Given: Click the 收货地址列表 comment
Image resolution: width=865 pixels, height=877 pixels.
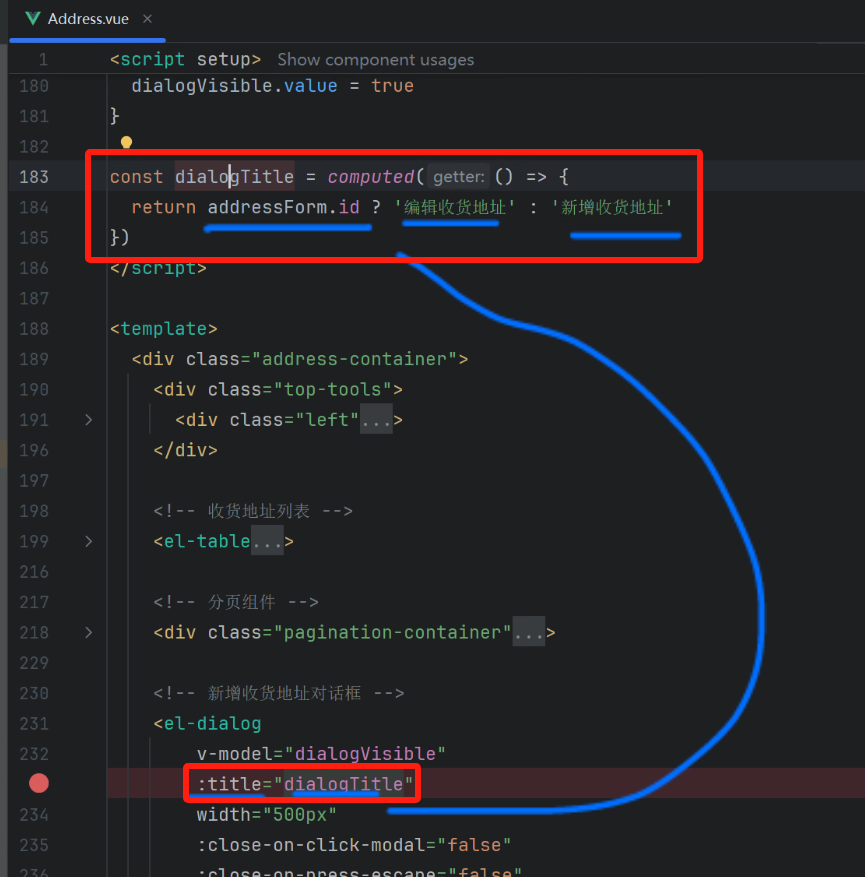Looking at the screenshot, I should tap(253, 511).
